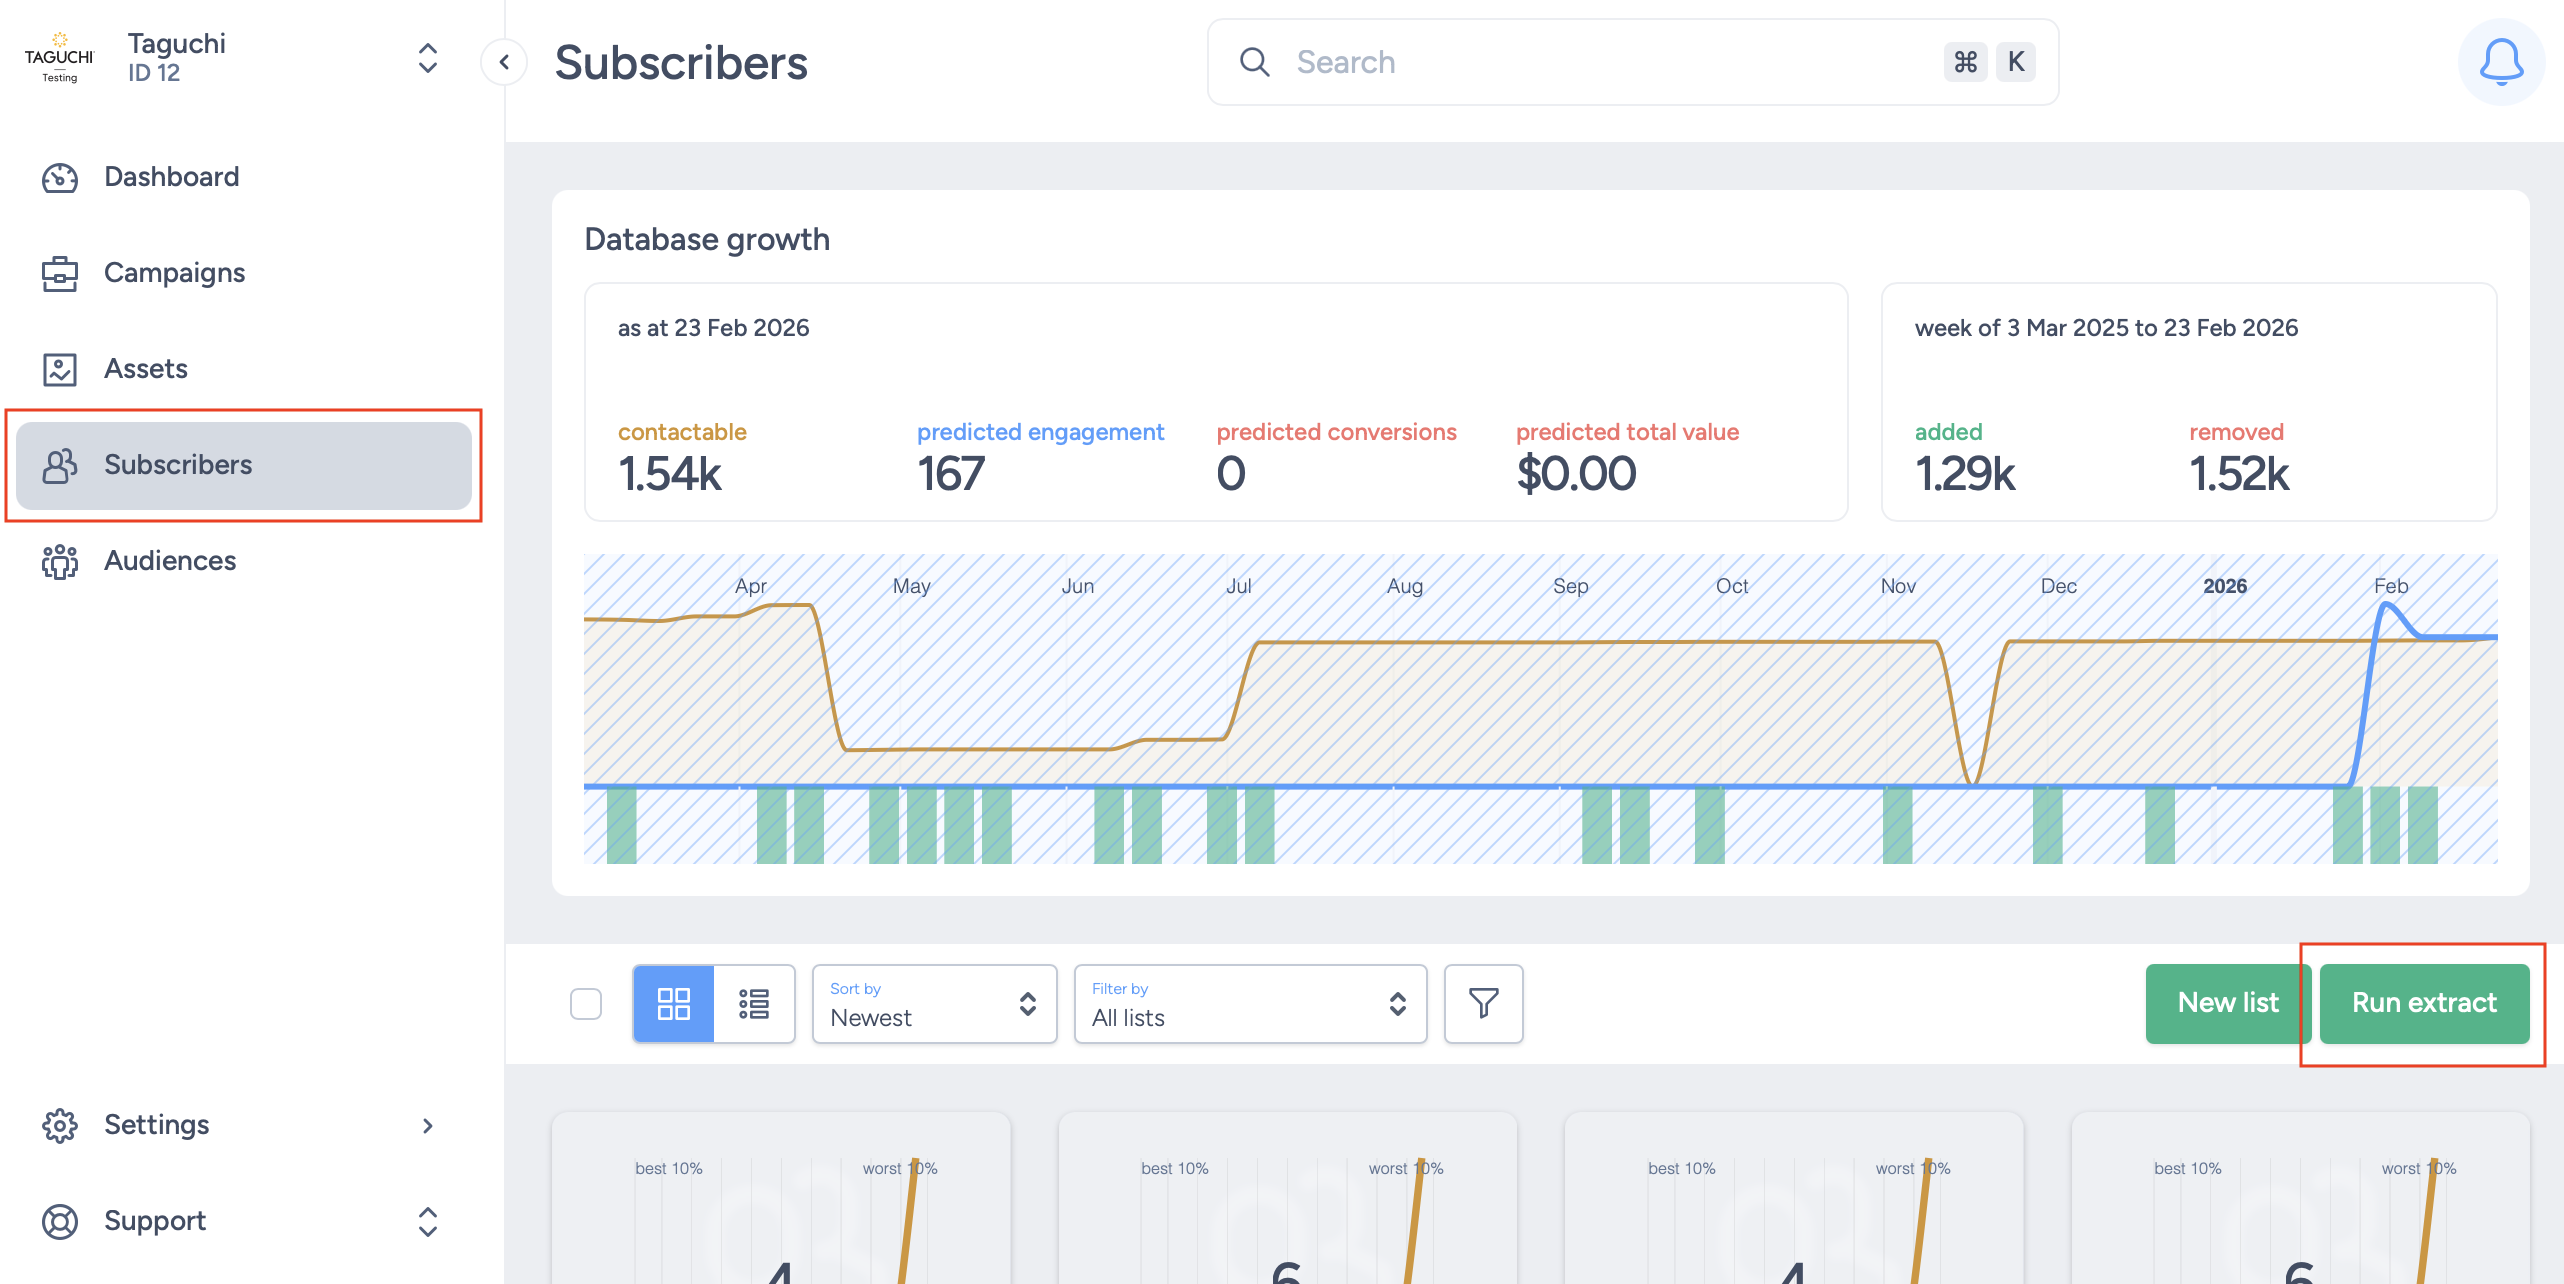Viewport: 2564px width, 1284px height.
Task: Click the Support lifebuoy icon
Action: 60,1221
